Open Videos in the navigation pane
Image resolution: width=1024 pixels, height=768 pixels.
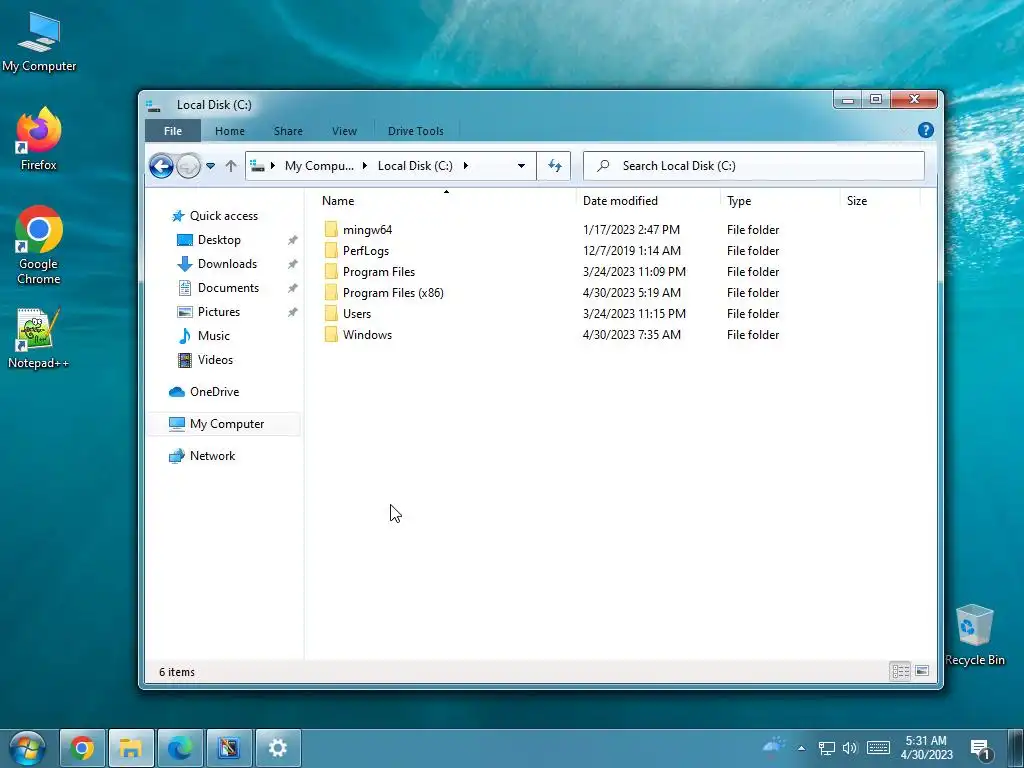click(x=215, y=360)
